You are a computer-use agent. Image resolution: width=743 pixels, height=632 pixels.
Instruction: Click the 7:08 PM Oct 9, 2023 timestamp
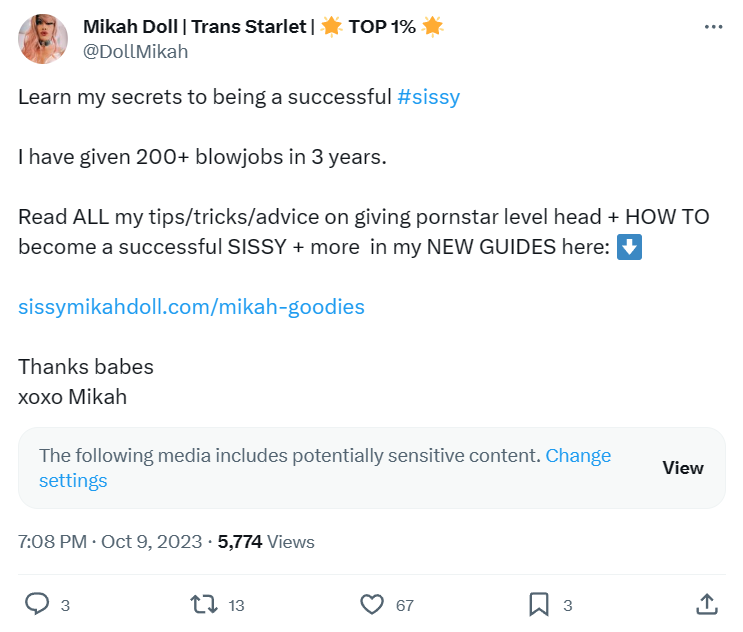coord(110,542)
